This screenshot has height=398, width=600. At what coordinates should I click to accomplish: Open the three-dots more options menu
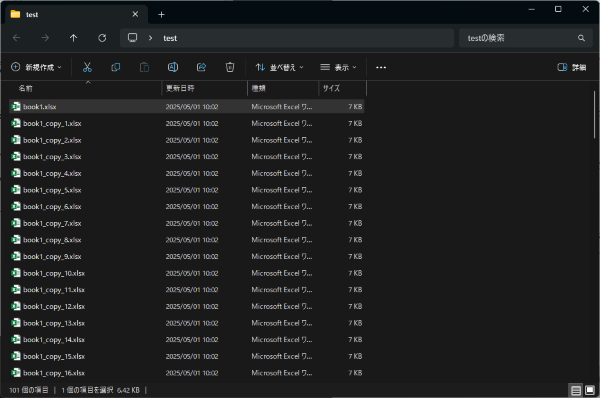[x=381, y=67]
